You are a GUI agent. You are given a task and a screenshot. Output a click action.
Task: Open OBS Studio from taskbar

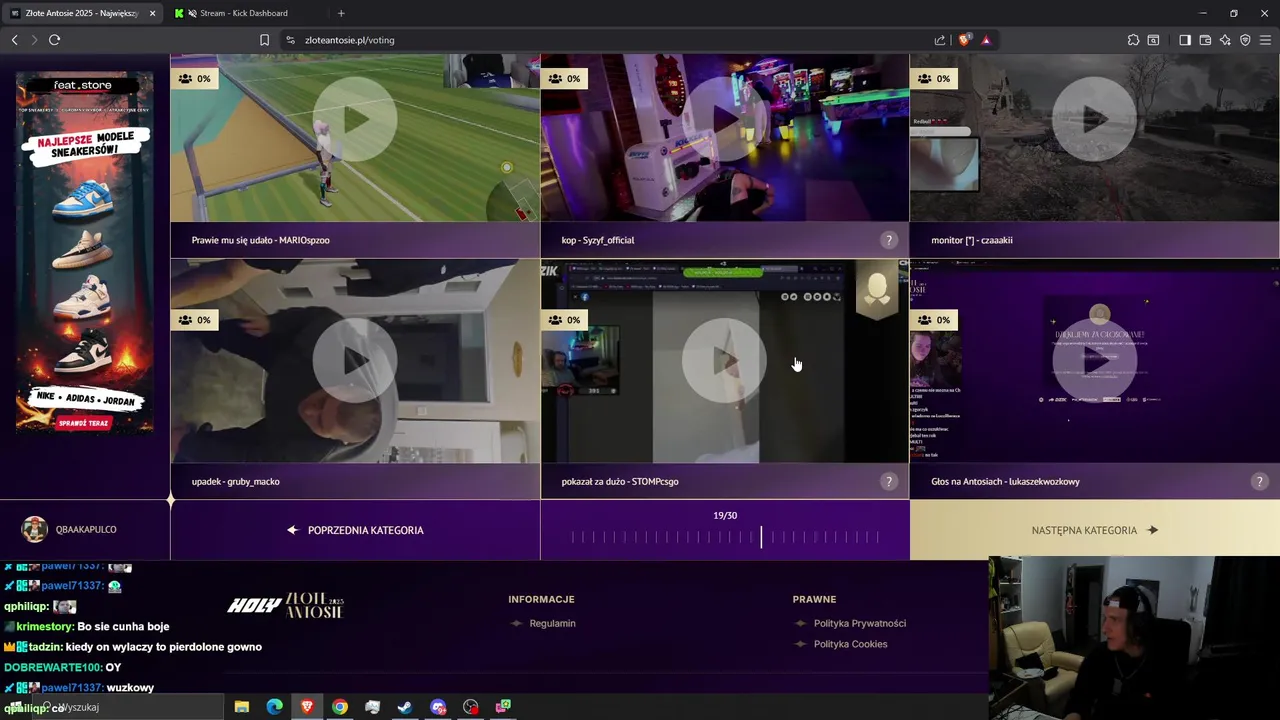tap(471, 707)
